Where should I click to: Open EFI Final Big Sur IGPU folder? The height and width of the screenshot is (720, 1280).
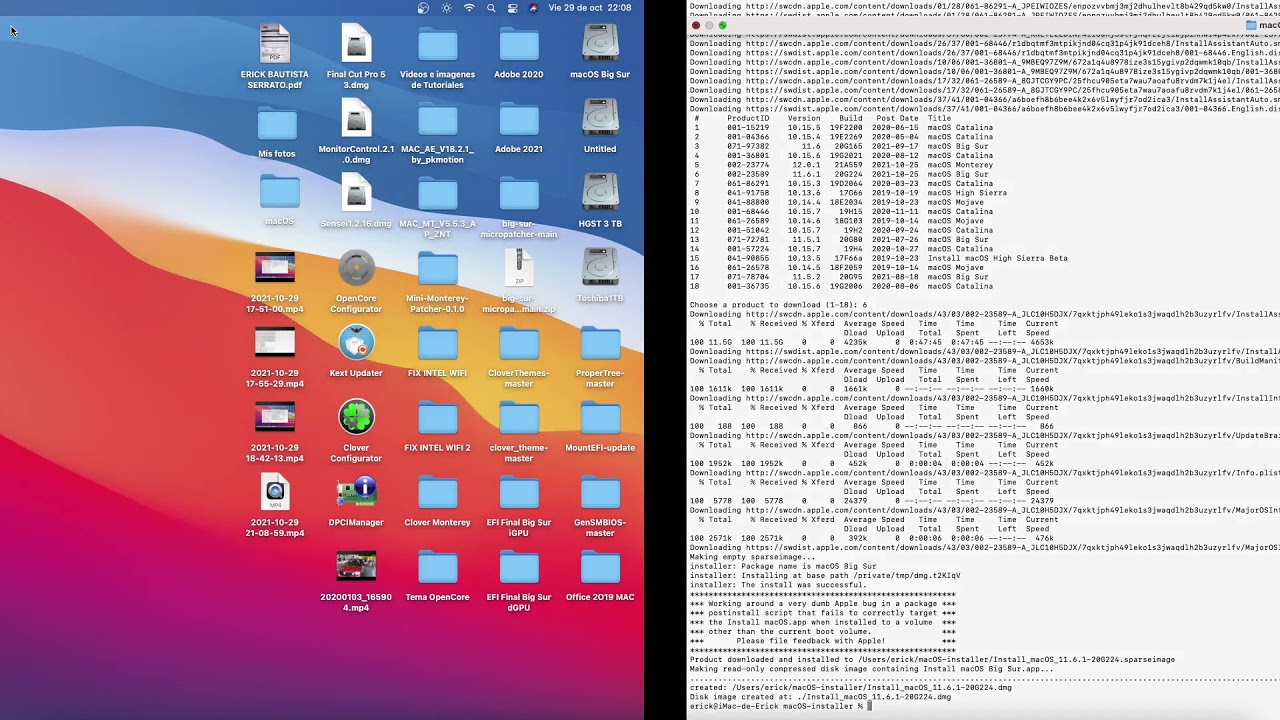519,493
